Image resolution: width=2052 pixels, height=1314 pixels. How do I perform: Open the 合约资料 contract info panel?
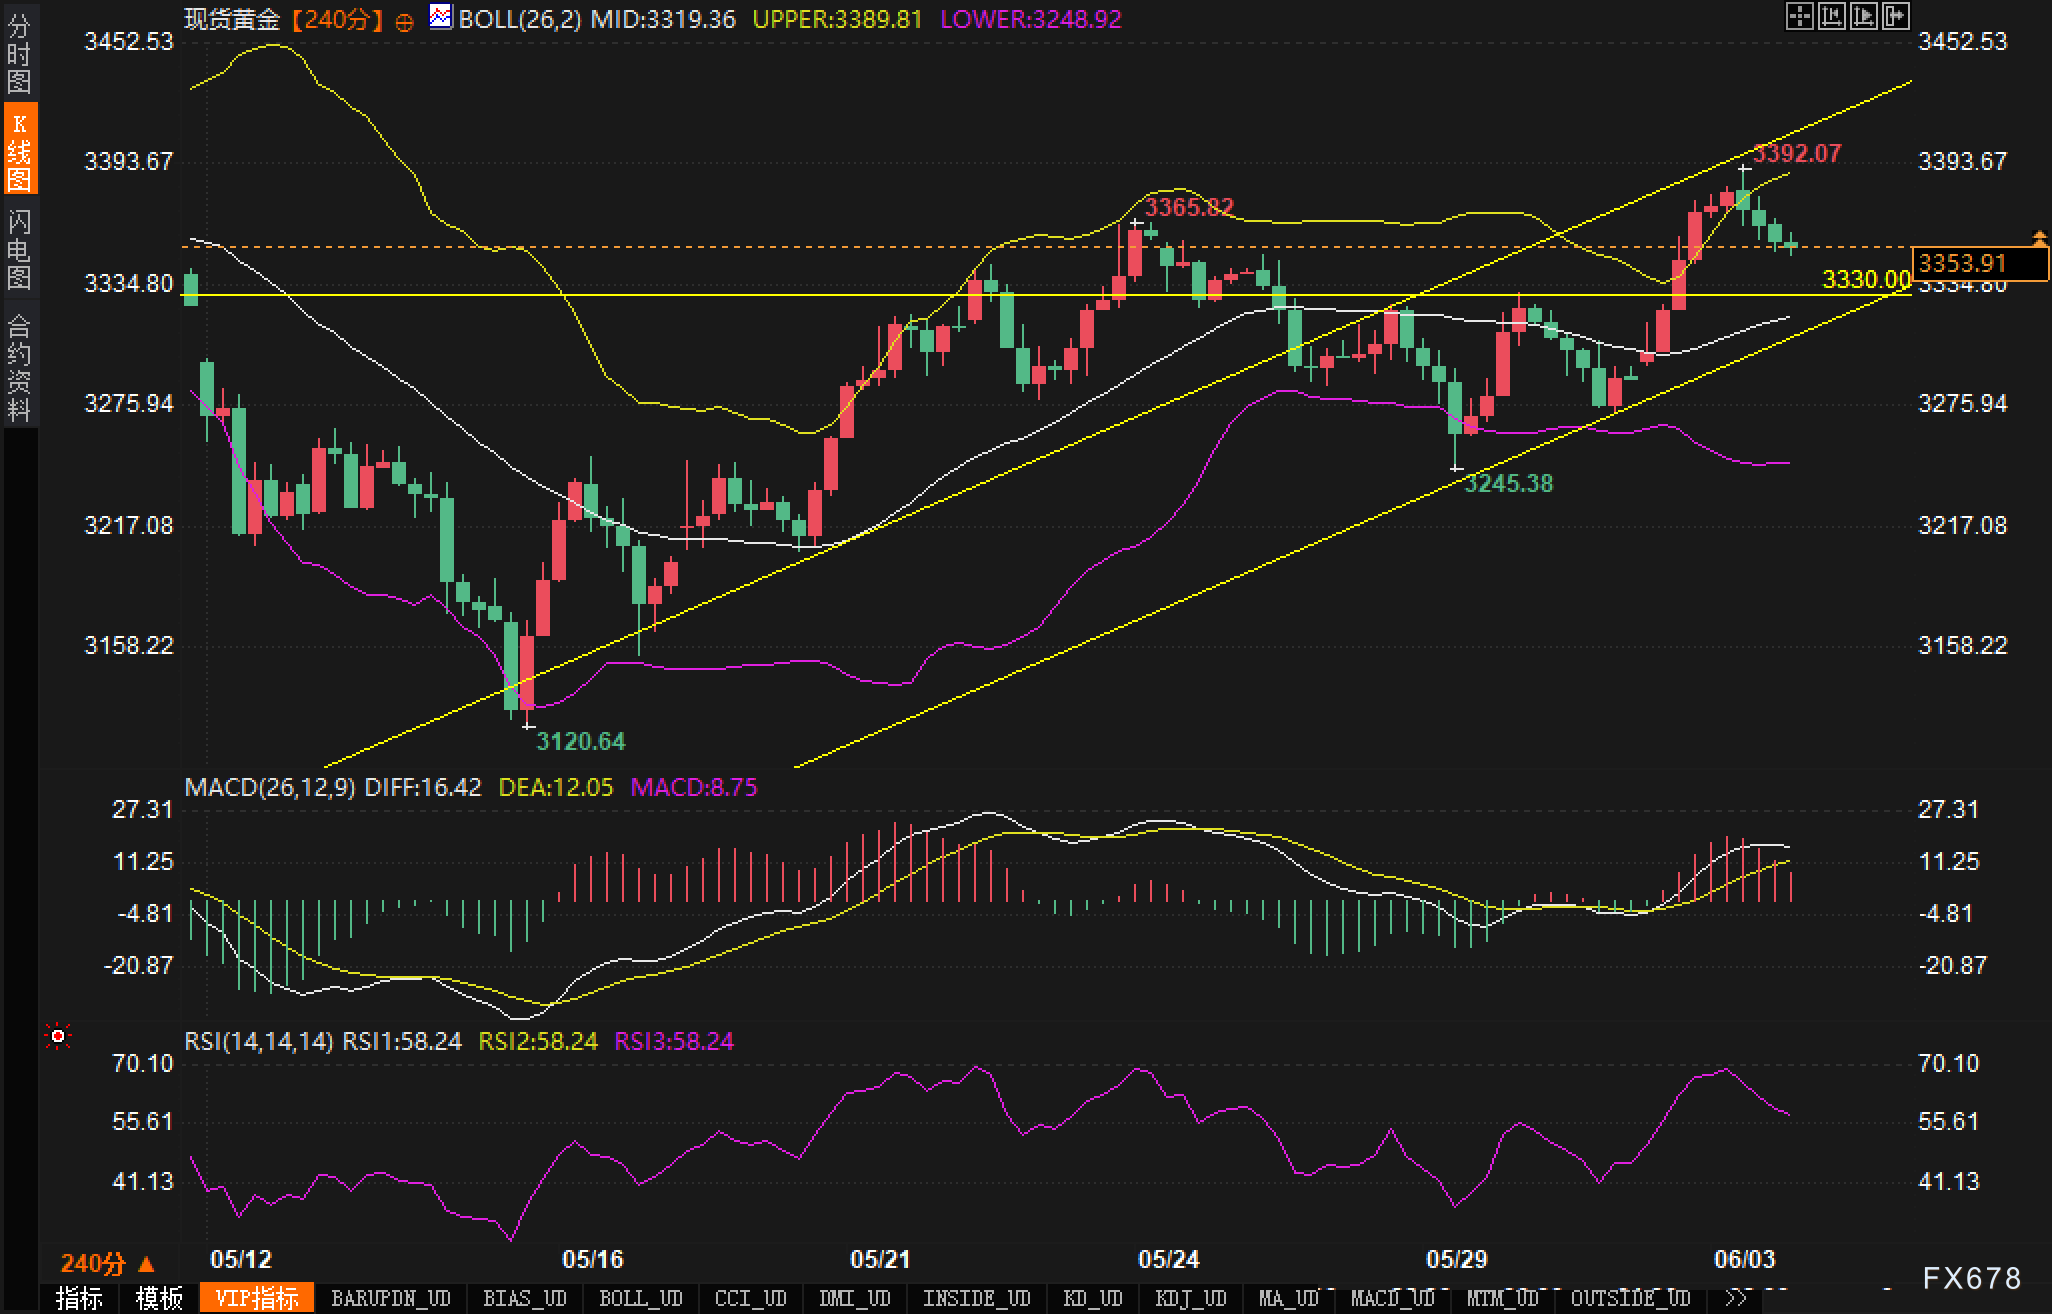click(19, 367)
